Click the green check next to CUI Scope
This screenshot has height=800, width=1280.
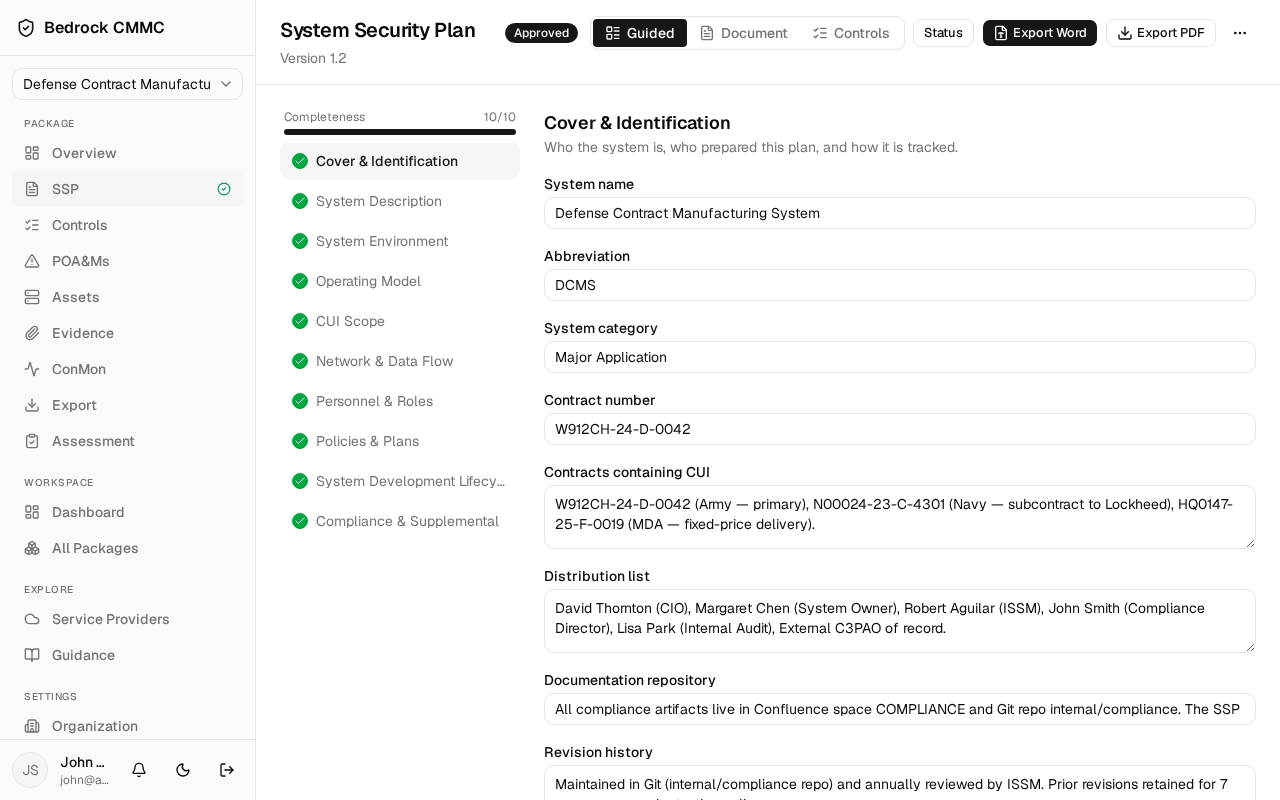[300, 321]
